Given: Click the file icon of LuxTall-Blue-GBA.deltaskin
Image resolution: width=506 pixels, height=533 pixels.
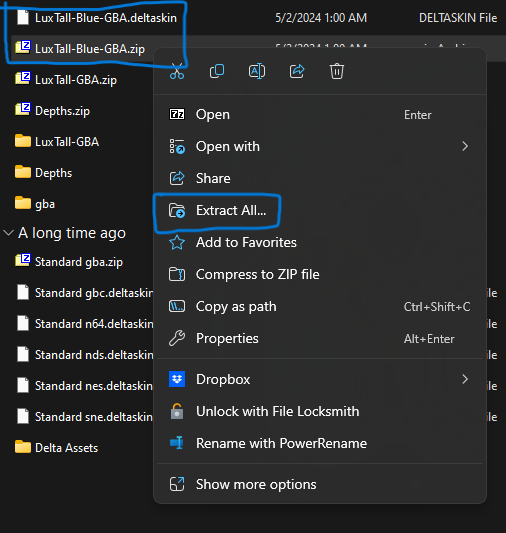Looking at the screenshot, I should (x=23, y=17).
